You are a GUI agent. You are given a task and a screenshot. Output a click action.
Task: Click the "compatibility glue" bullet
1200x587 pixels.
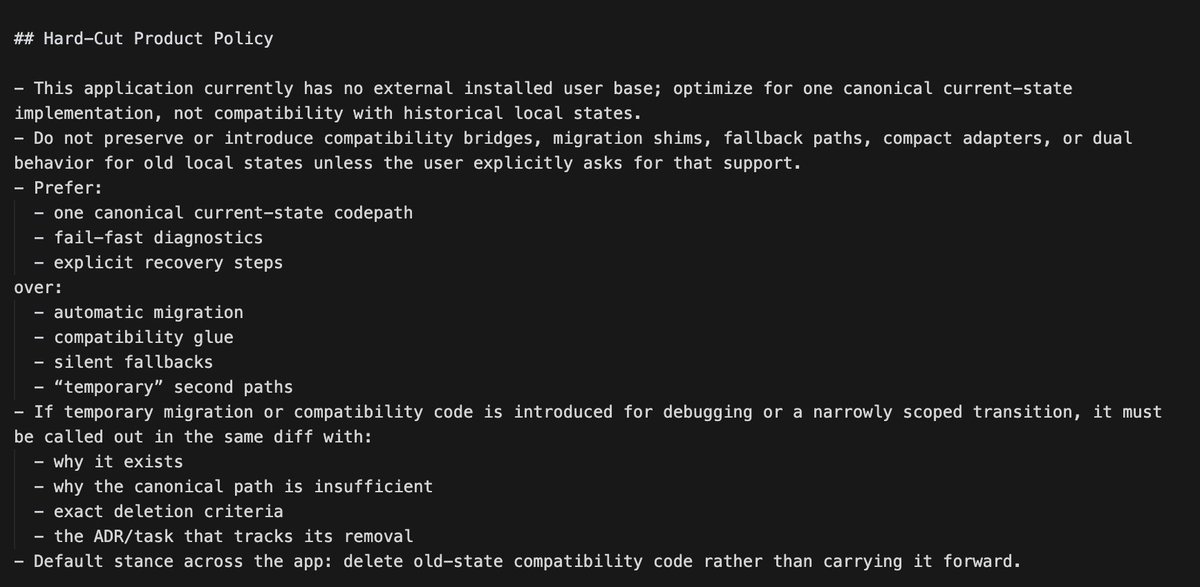tap(143, 337)
